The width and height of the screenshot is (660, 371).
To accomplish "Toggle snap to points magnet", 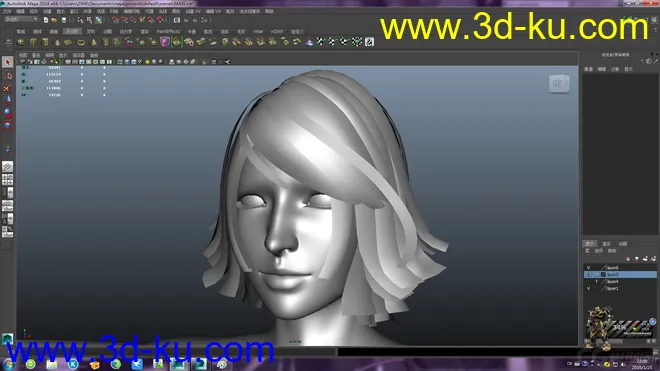I will [133, 20].
